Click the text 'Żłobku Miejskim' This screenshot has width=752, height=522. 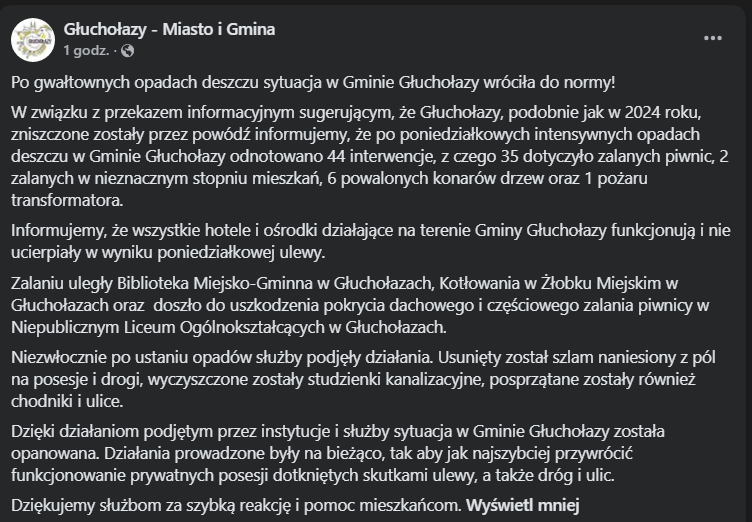601,283
